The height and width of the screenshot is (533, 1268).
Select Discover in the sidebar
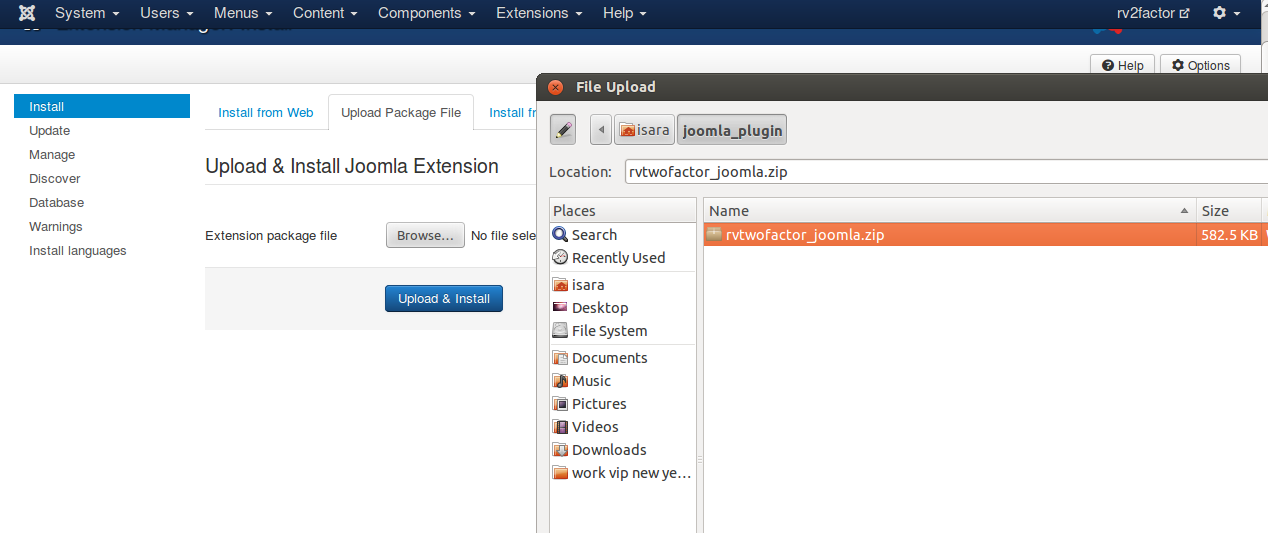click(55, 178)
